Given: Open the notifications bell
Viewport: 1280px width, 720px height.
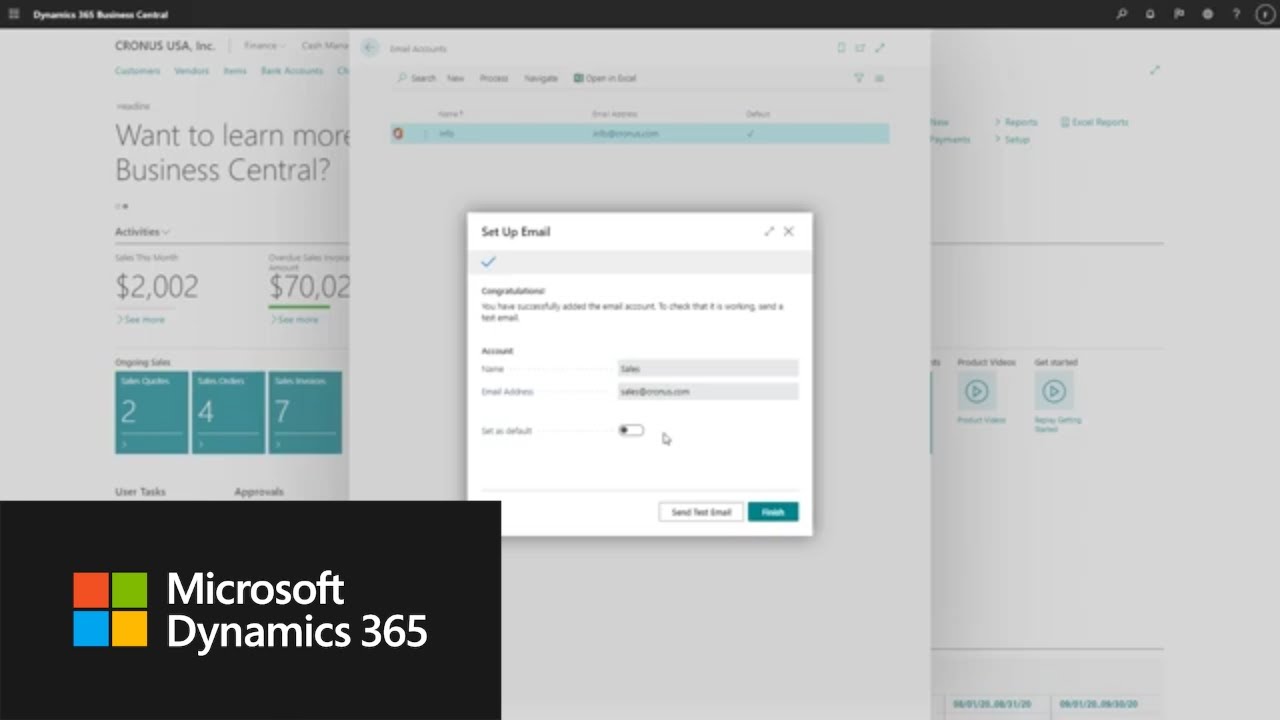Looking at the screenshot, I should click(x=1150, y=14).
